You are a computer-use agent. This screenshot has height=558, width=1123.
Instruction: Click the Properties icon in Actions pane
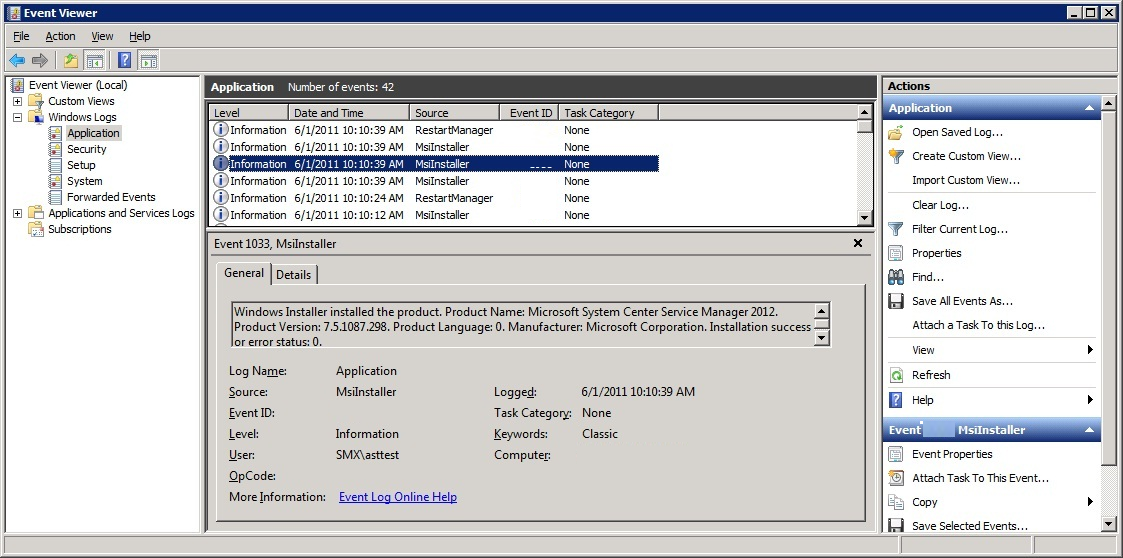(x=896, y=253)
